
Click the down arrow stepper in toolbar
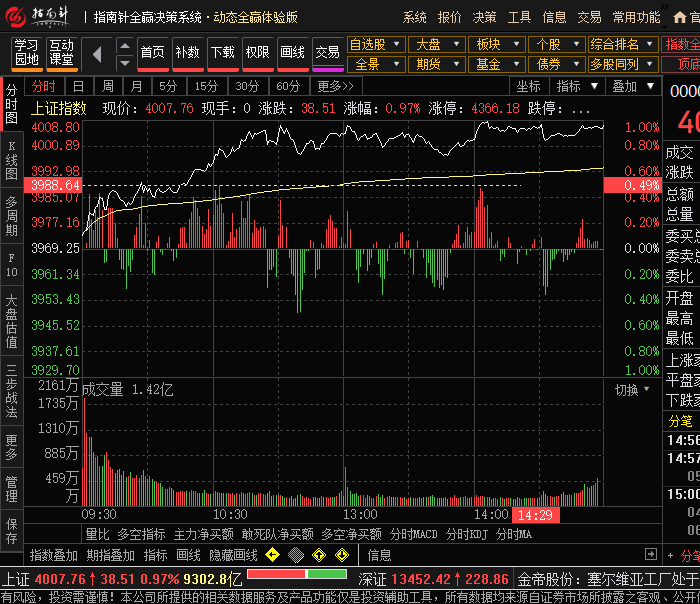[125, 63]
